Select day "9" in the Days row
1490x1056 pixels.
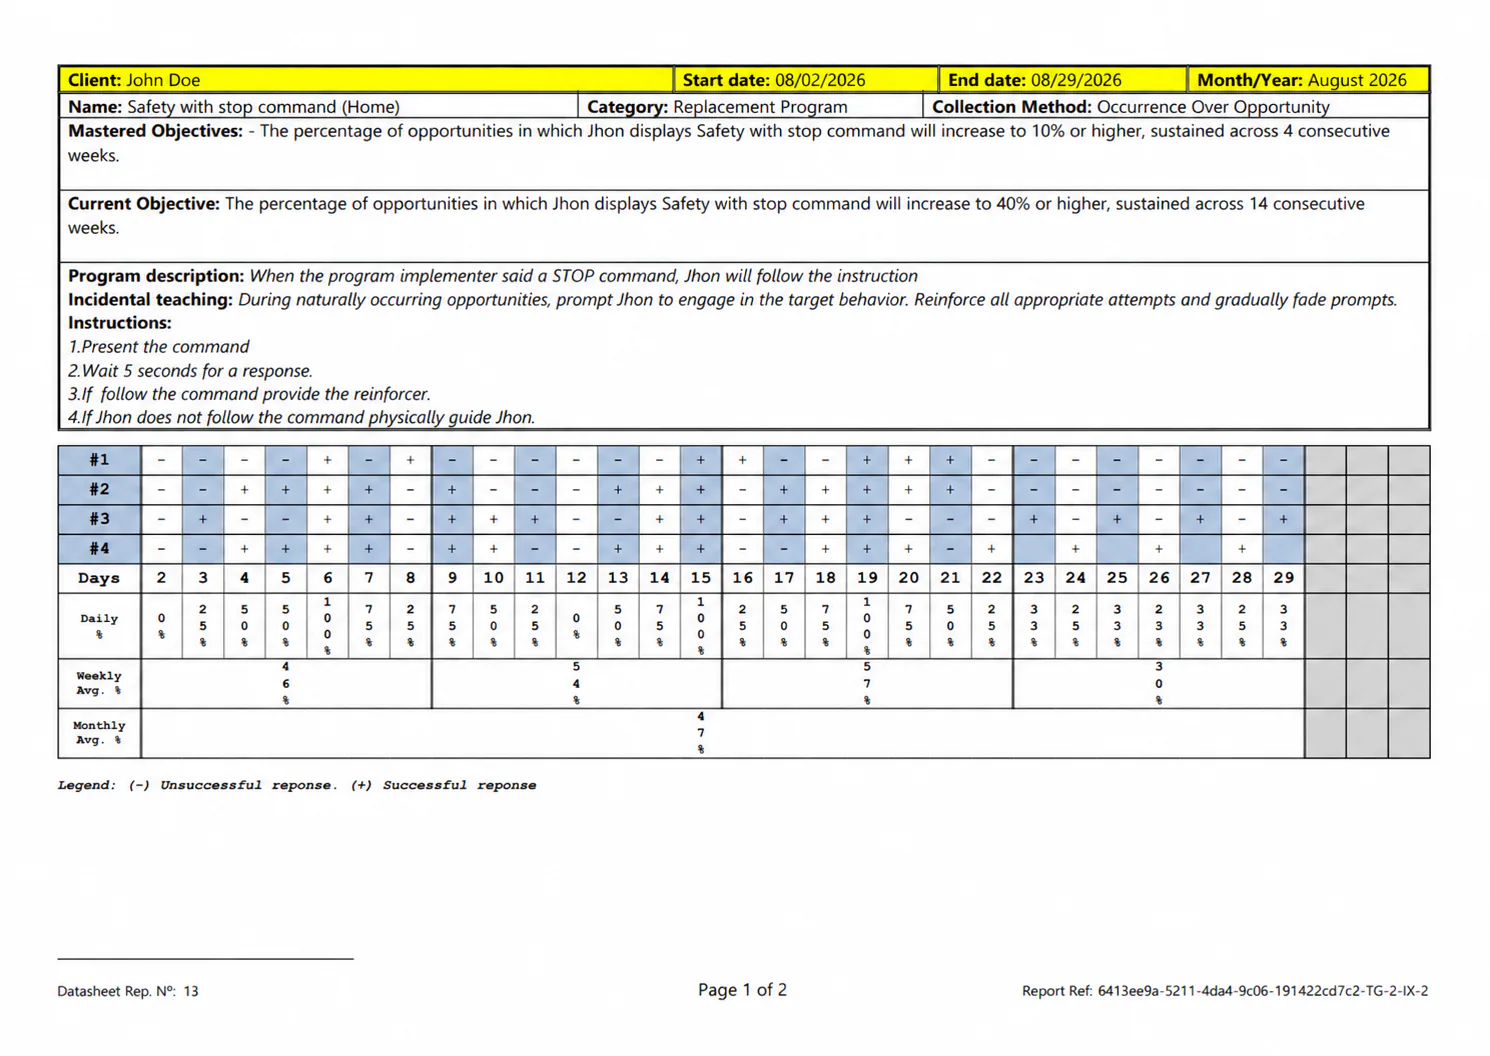[452, 578]
